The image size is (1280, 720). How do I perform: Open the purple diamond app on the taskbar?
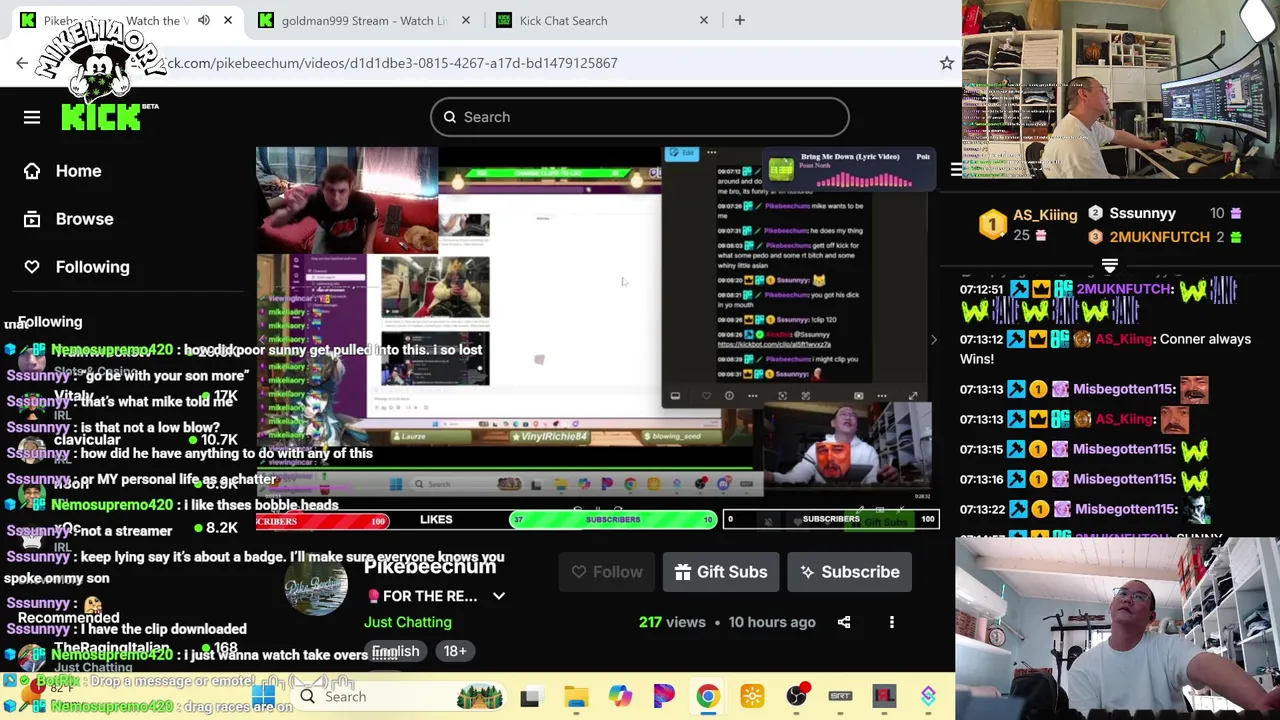[928, 696]
